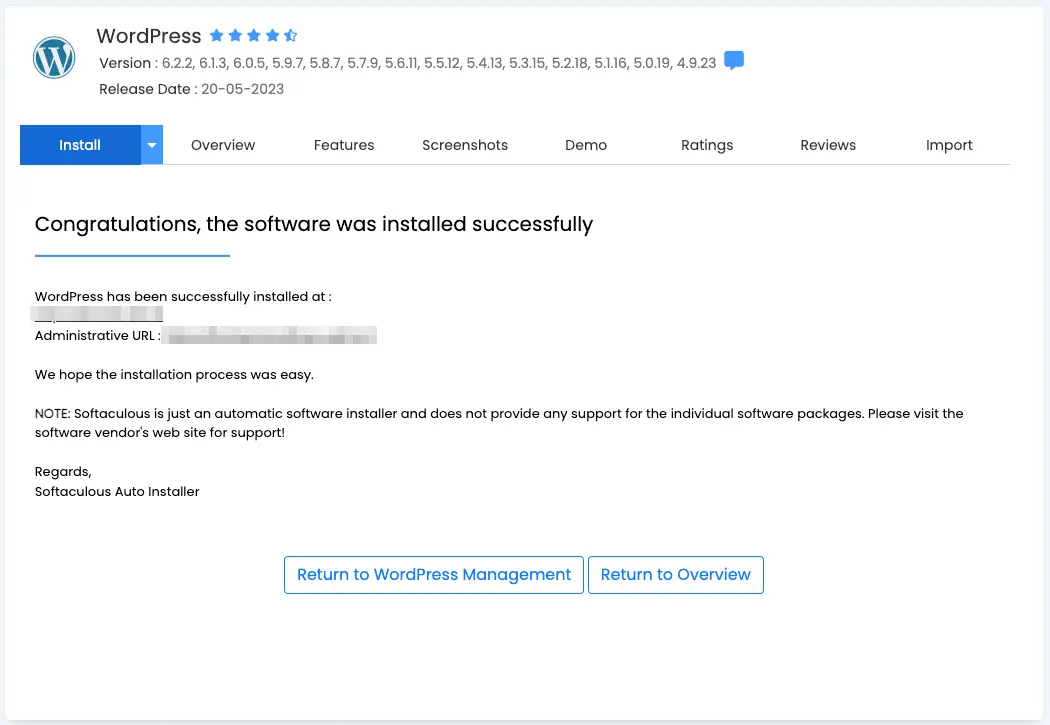The width and height of the screenshot is (1050, 725).
Task: Open the changelog speech bubble icon
Action: (734, 60)
